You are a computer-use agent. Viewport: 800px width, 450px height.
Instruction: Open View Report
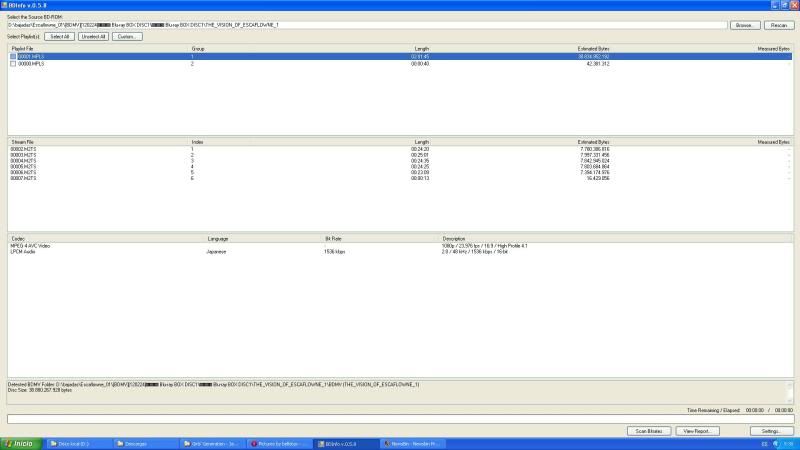coord(697,431)
